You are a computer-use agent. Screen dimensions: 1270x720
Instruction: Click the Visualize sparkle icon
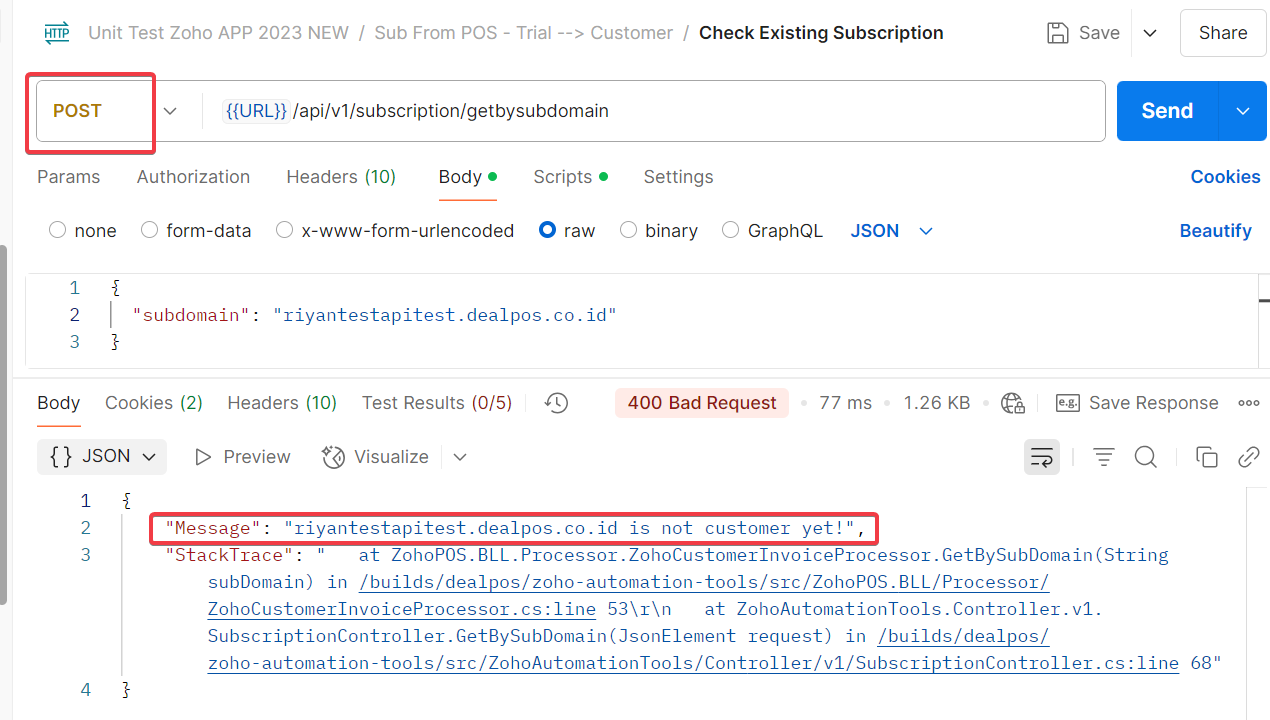[x=333, y=457]
